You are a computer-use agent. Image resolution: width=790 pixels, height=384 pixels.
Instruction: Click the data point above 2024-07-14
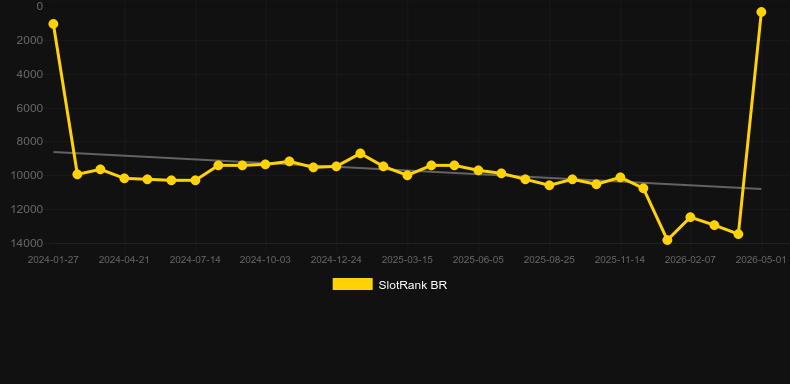coord(195,180)
